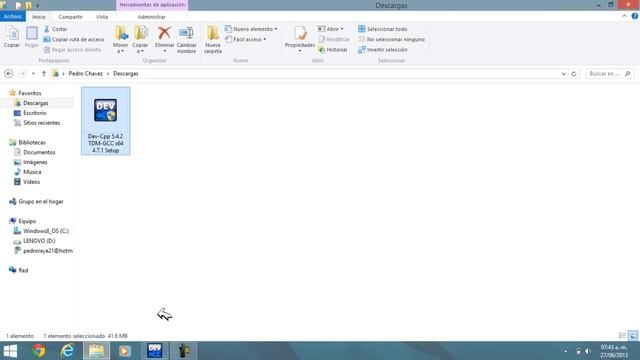Click the Dev-C++ taskbar icon
This screenshot has height=360, width=640.
(x=155, y=351)
